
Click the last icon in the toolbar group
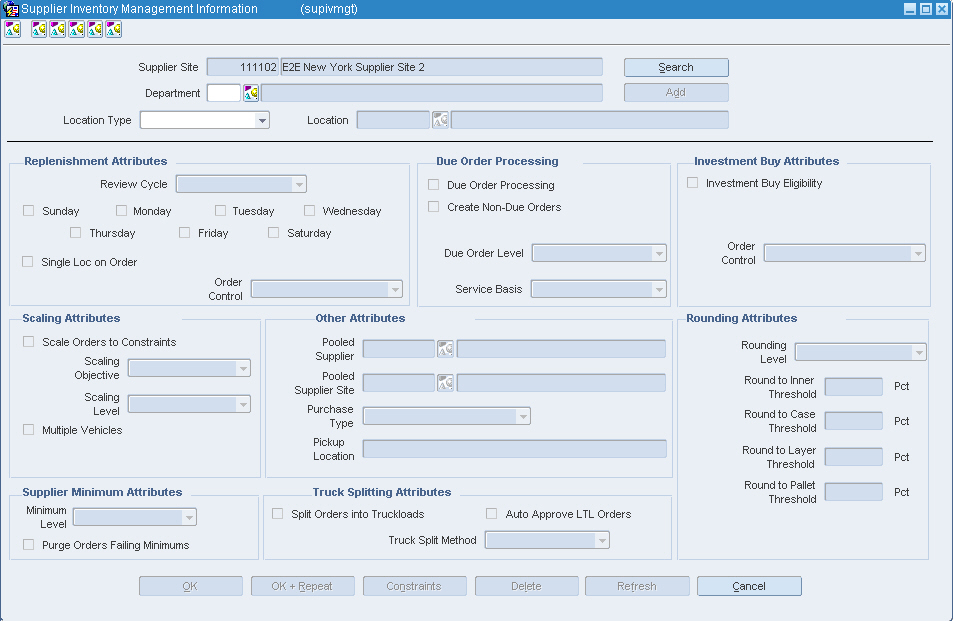114,29
